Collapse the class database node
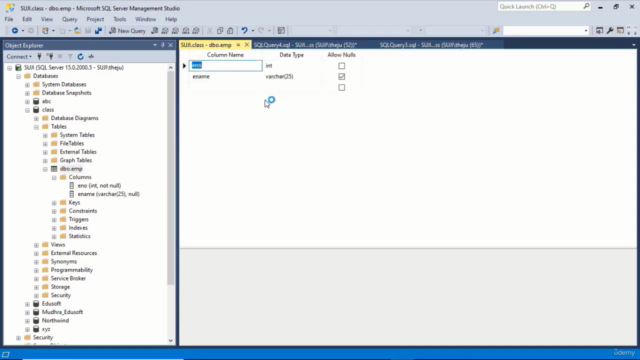 point(27,110)
